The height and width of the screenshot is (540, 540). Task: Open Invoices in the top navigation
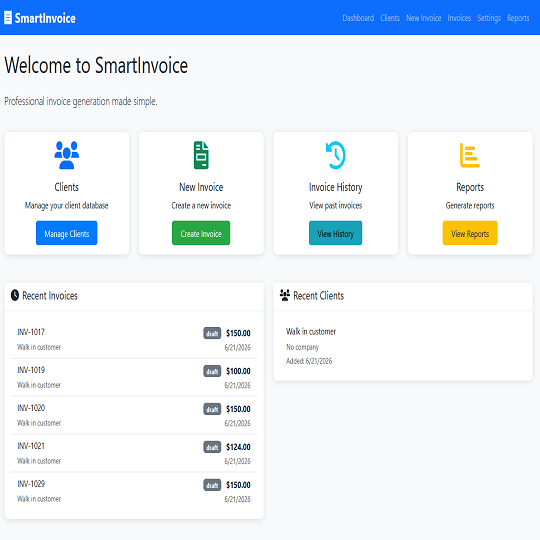(x=459, y=18)
